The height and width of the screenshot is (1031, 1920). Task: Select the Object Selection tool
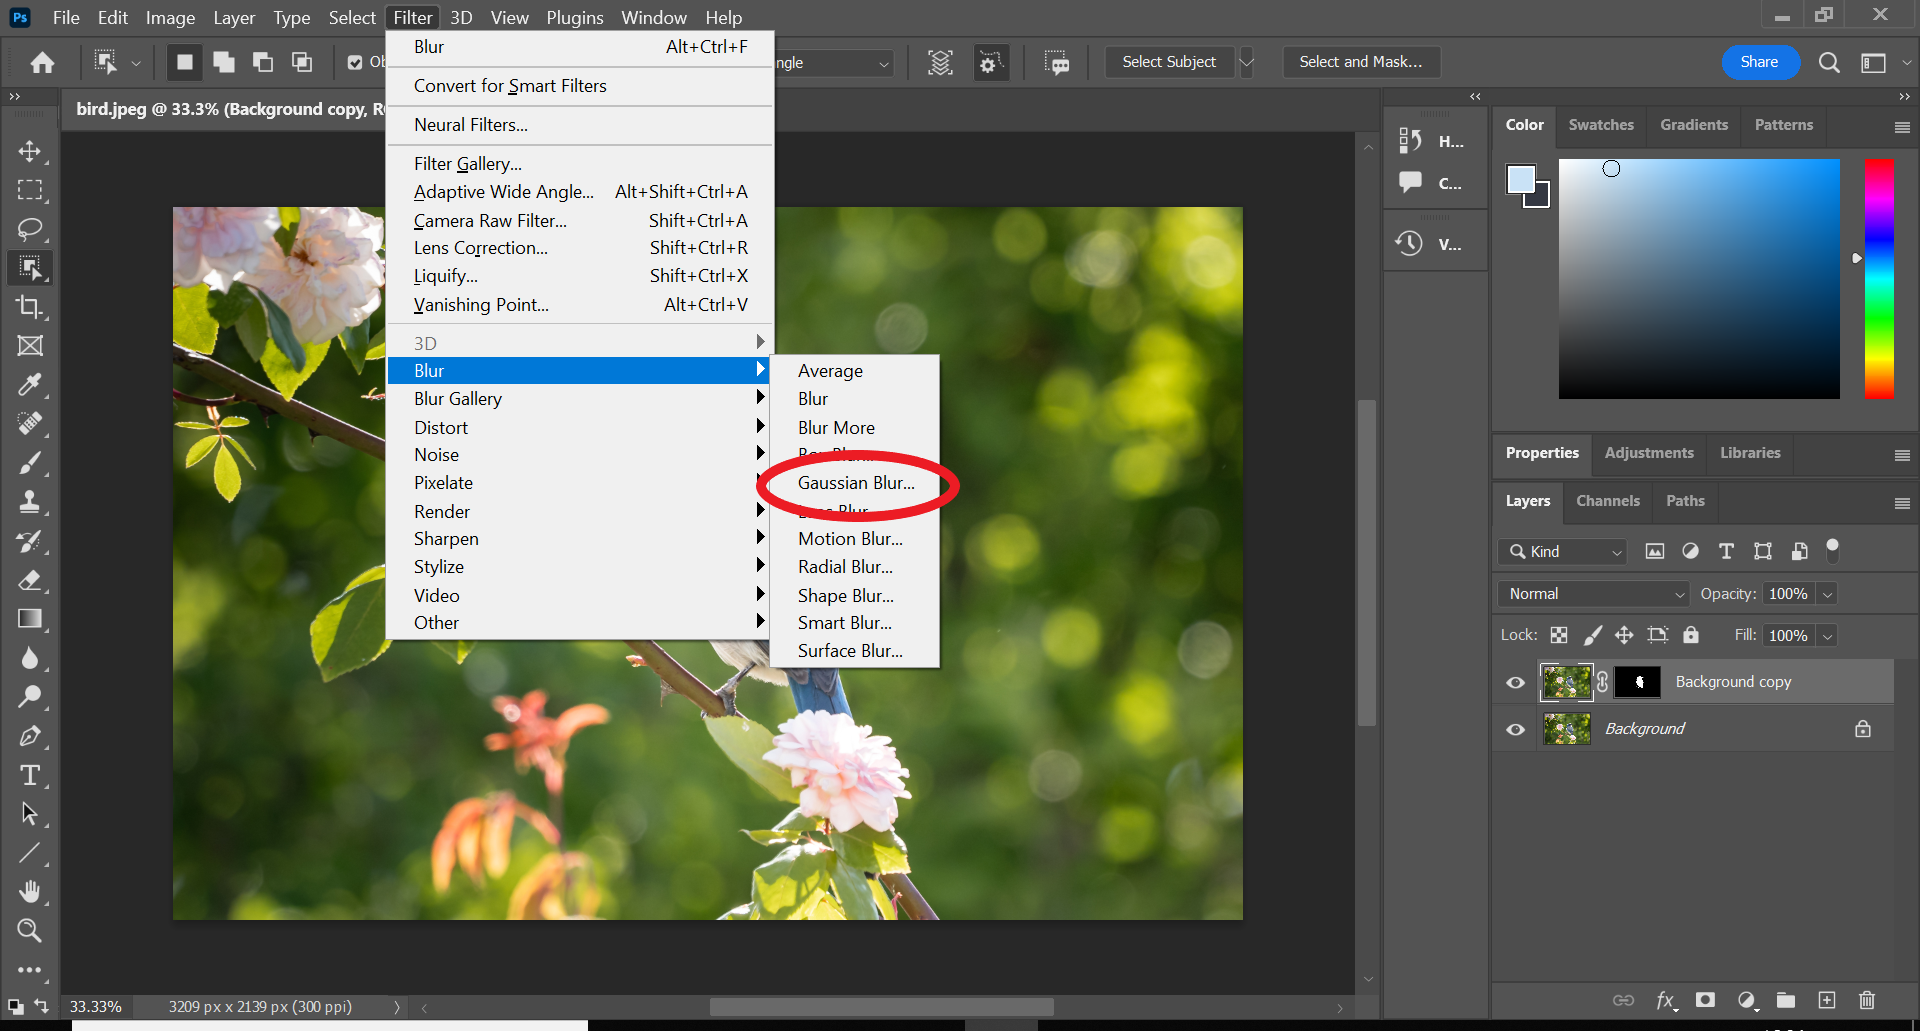coord(30,268)
